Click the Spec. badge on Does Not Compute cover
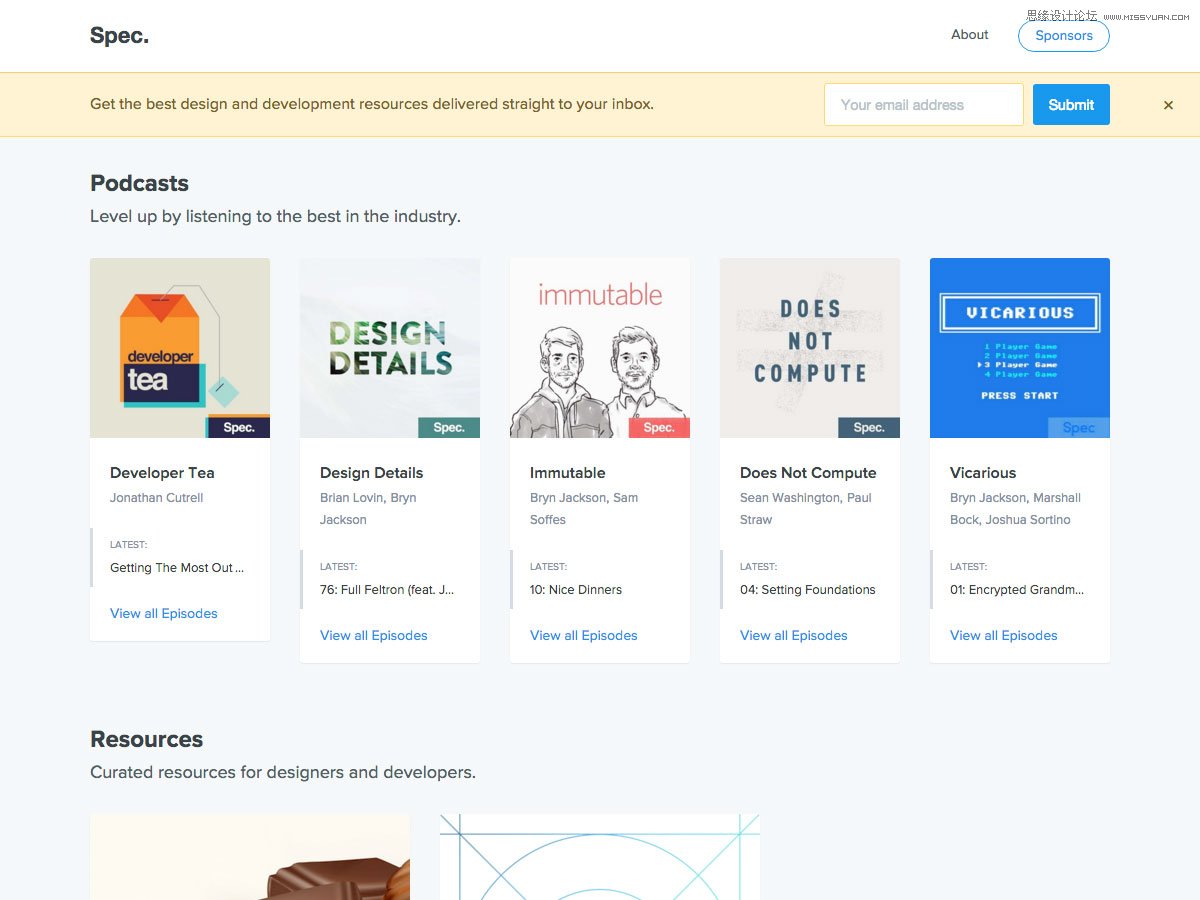Image resolution: width=1200 pixels, height=900 pixels. tap(869, 427)
